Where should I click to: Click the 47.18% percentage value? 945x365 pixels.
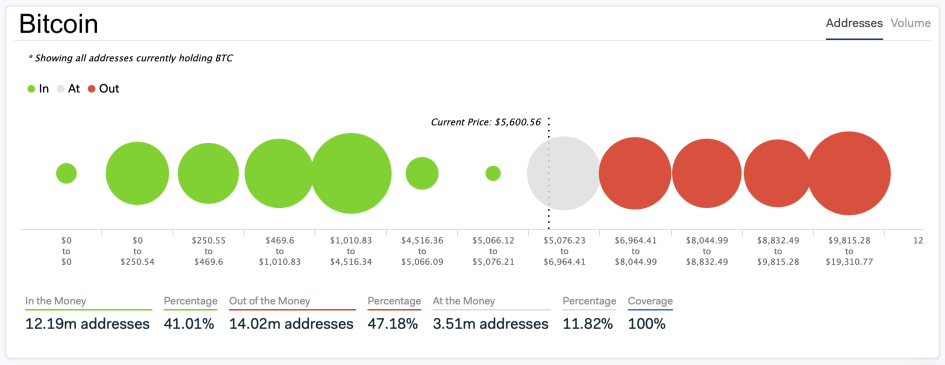392,323
